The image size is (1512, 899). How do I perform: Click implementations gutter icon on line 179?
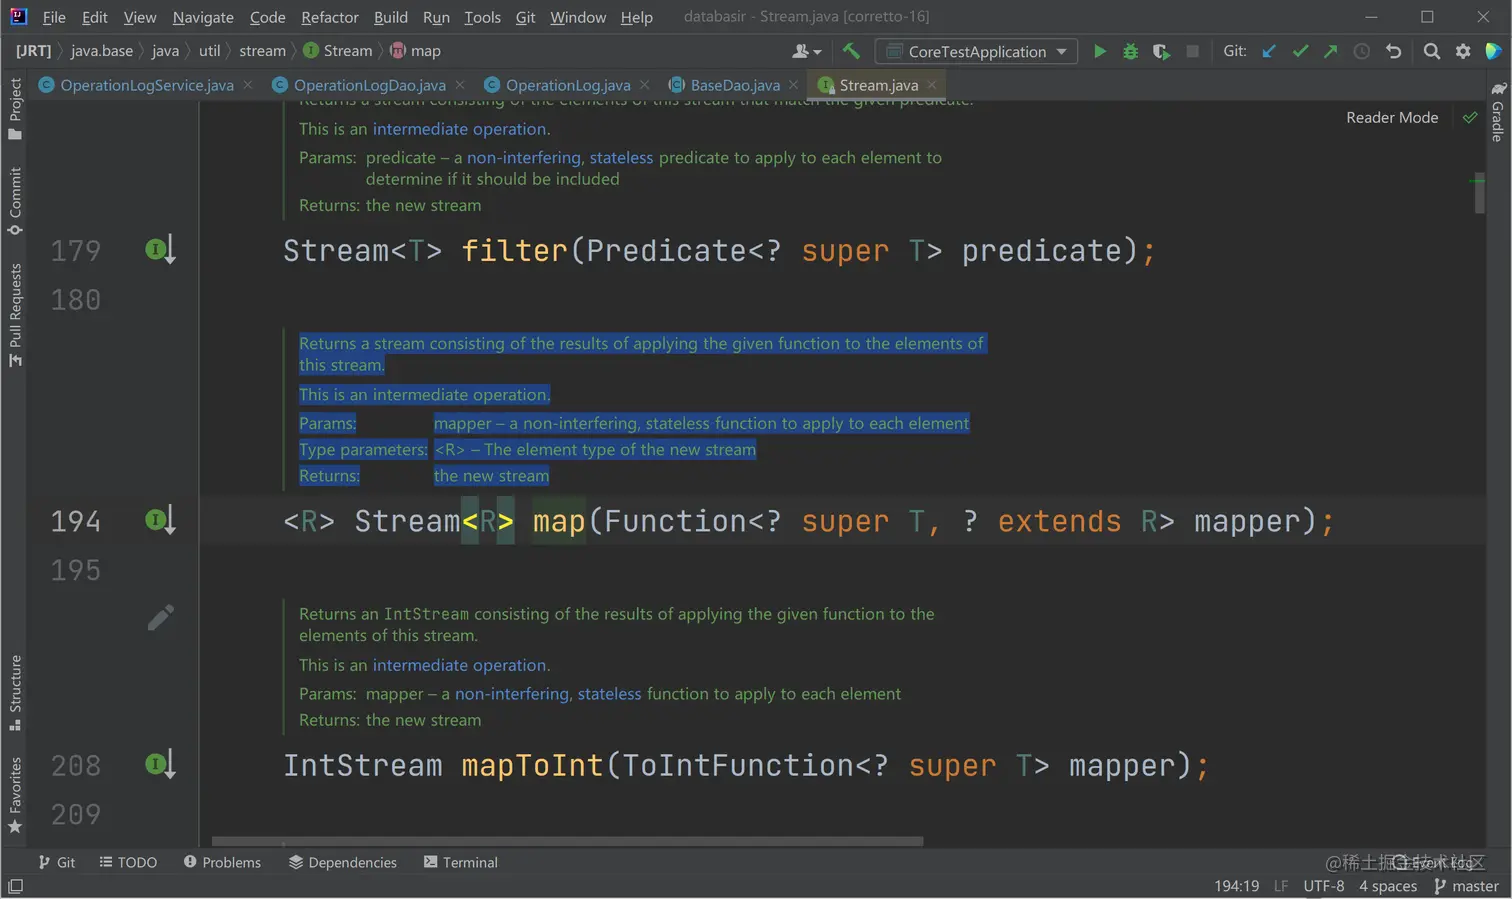[x=160, y=249]
